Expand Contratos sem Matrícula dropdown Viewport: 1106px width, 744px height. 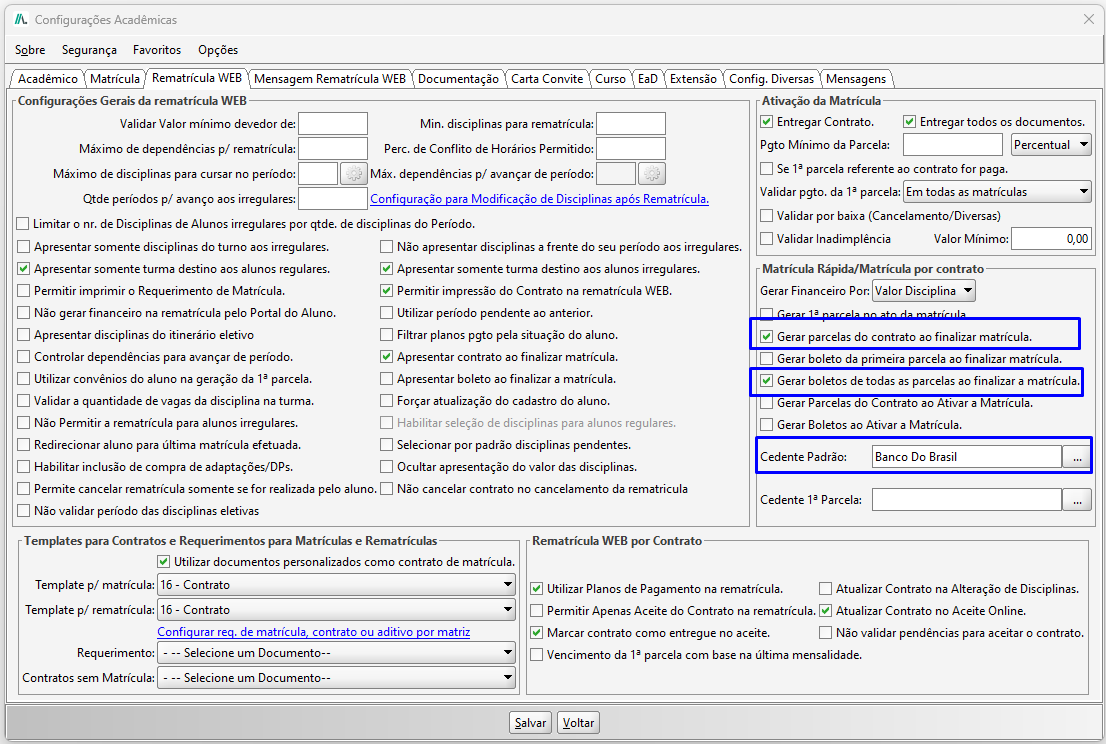point(336,678)
